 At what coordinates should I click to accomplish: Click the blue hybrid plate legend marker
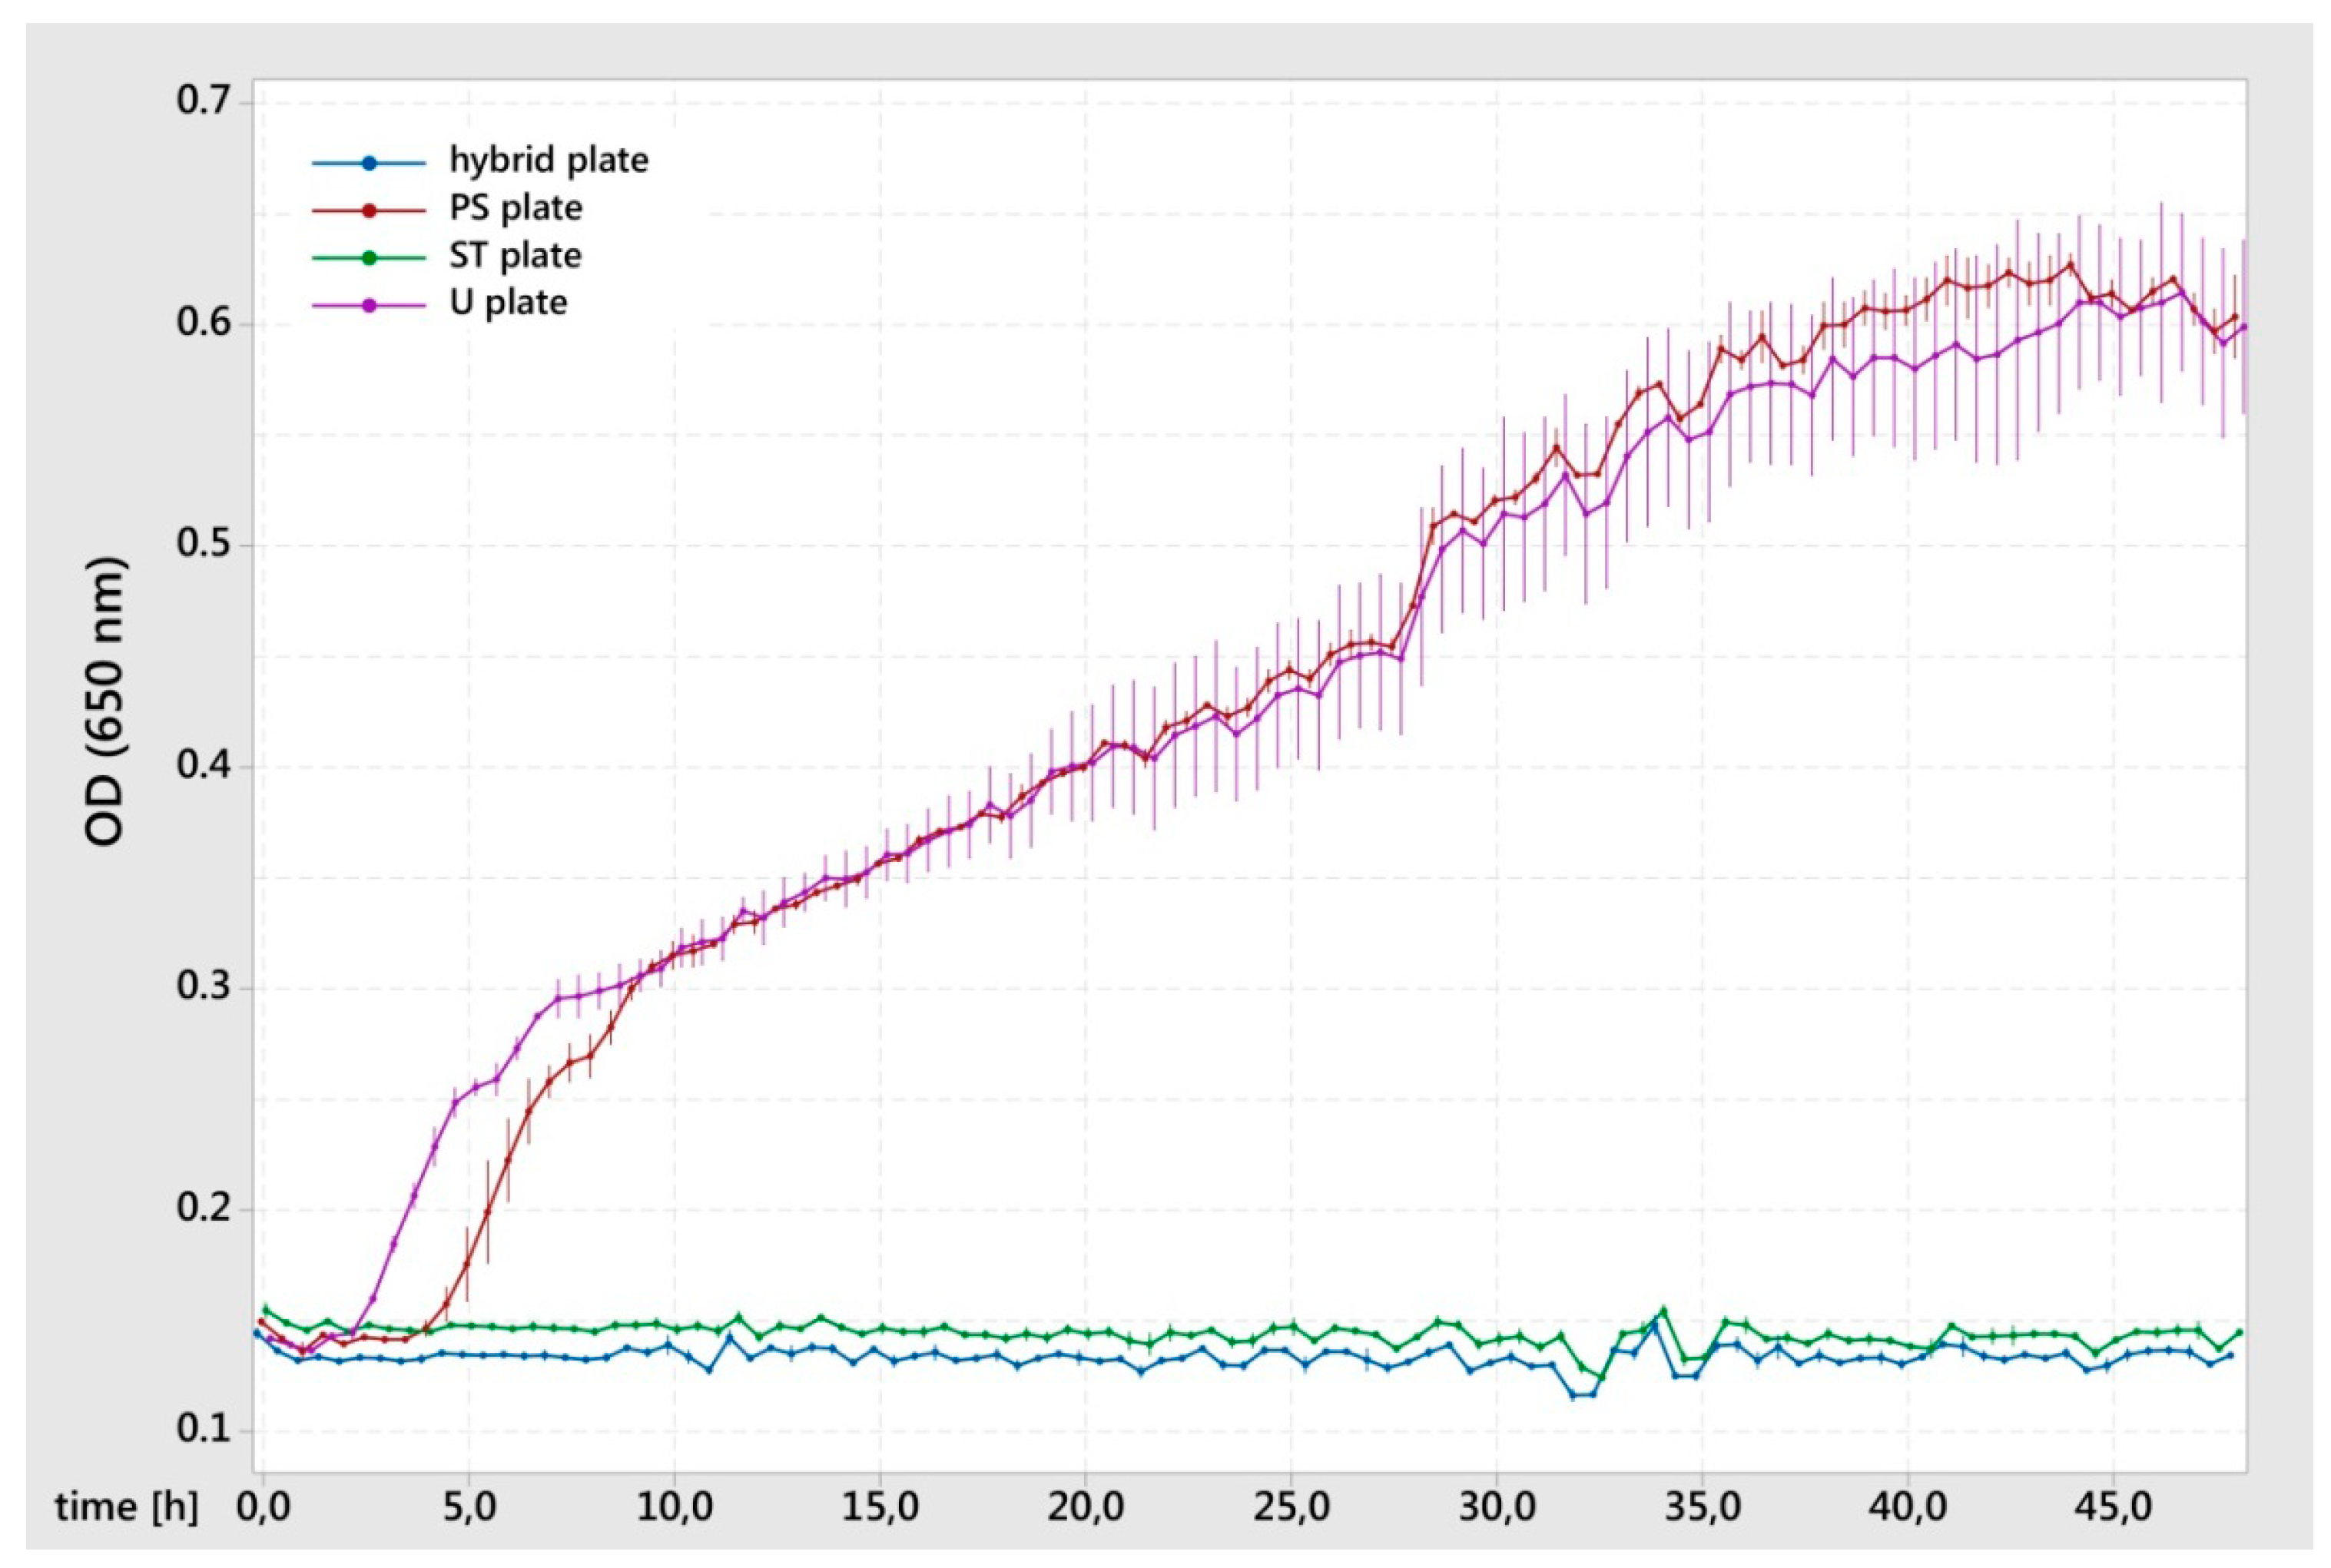point(369,162)
